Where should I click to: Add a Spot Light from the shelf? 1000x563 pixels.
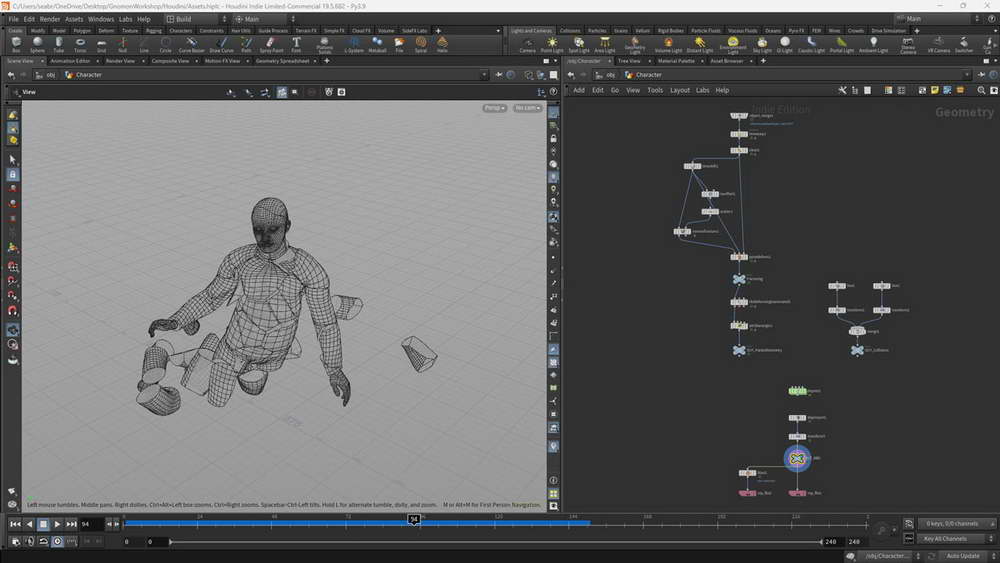point(579,45)
